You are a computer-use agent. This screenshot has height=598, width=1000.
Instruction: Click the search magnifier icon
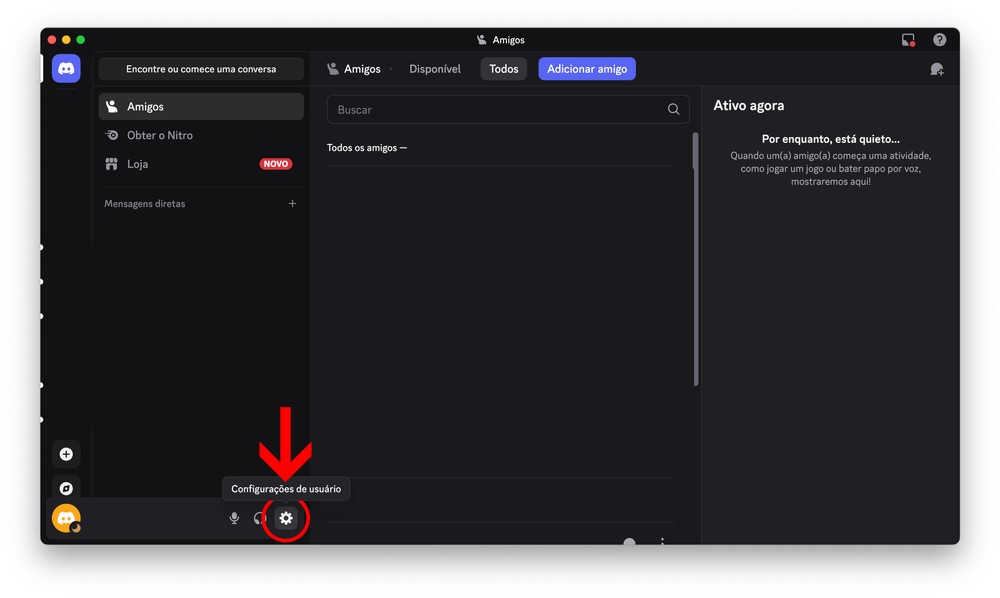[673, 110]
